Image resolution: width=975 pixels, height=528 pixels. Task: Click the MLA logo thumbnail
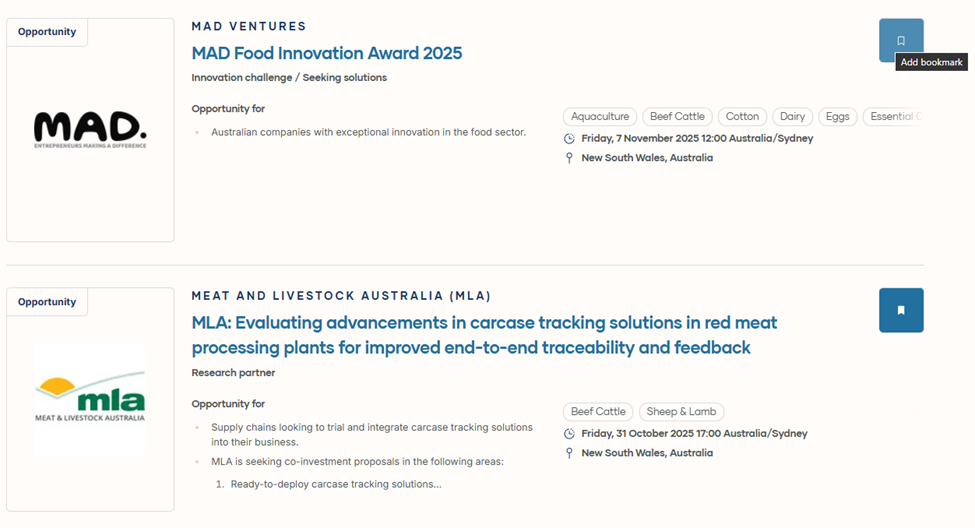pos(90,398)
